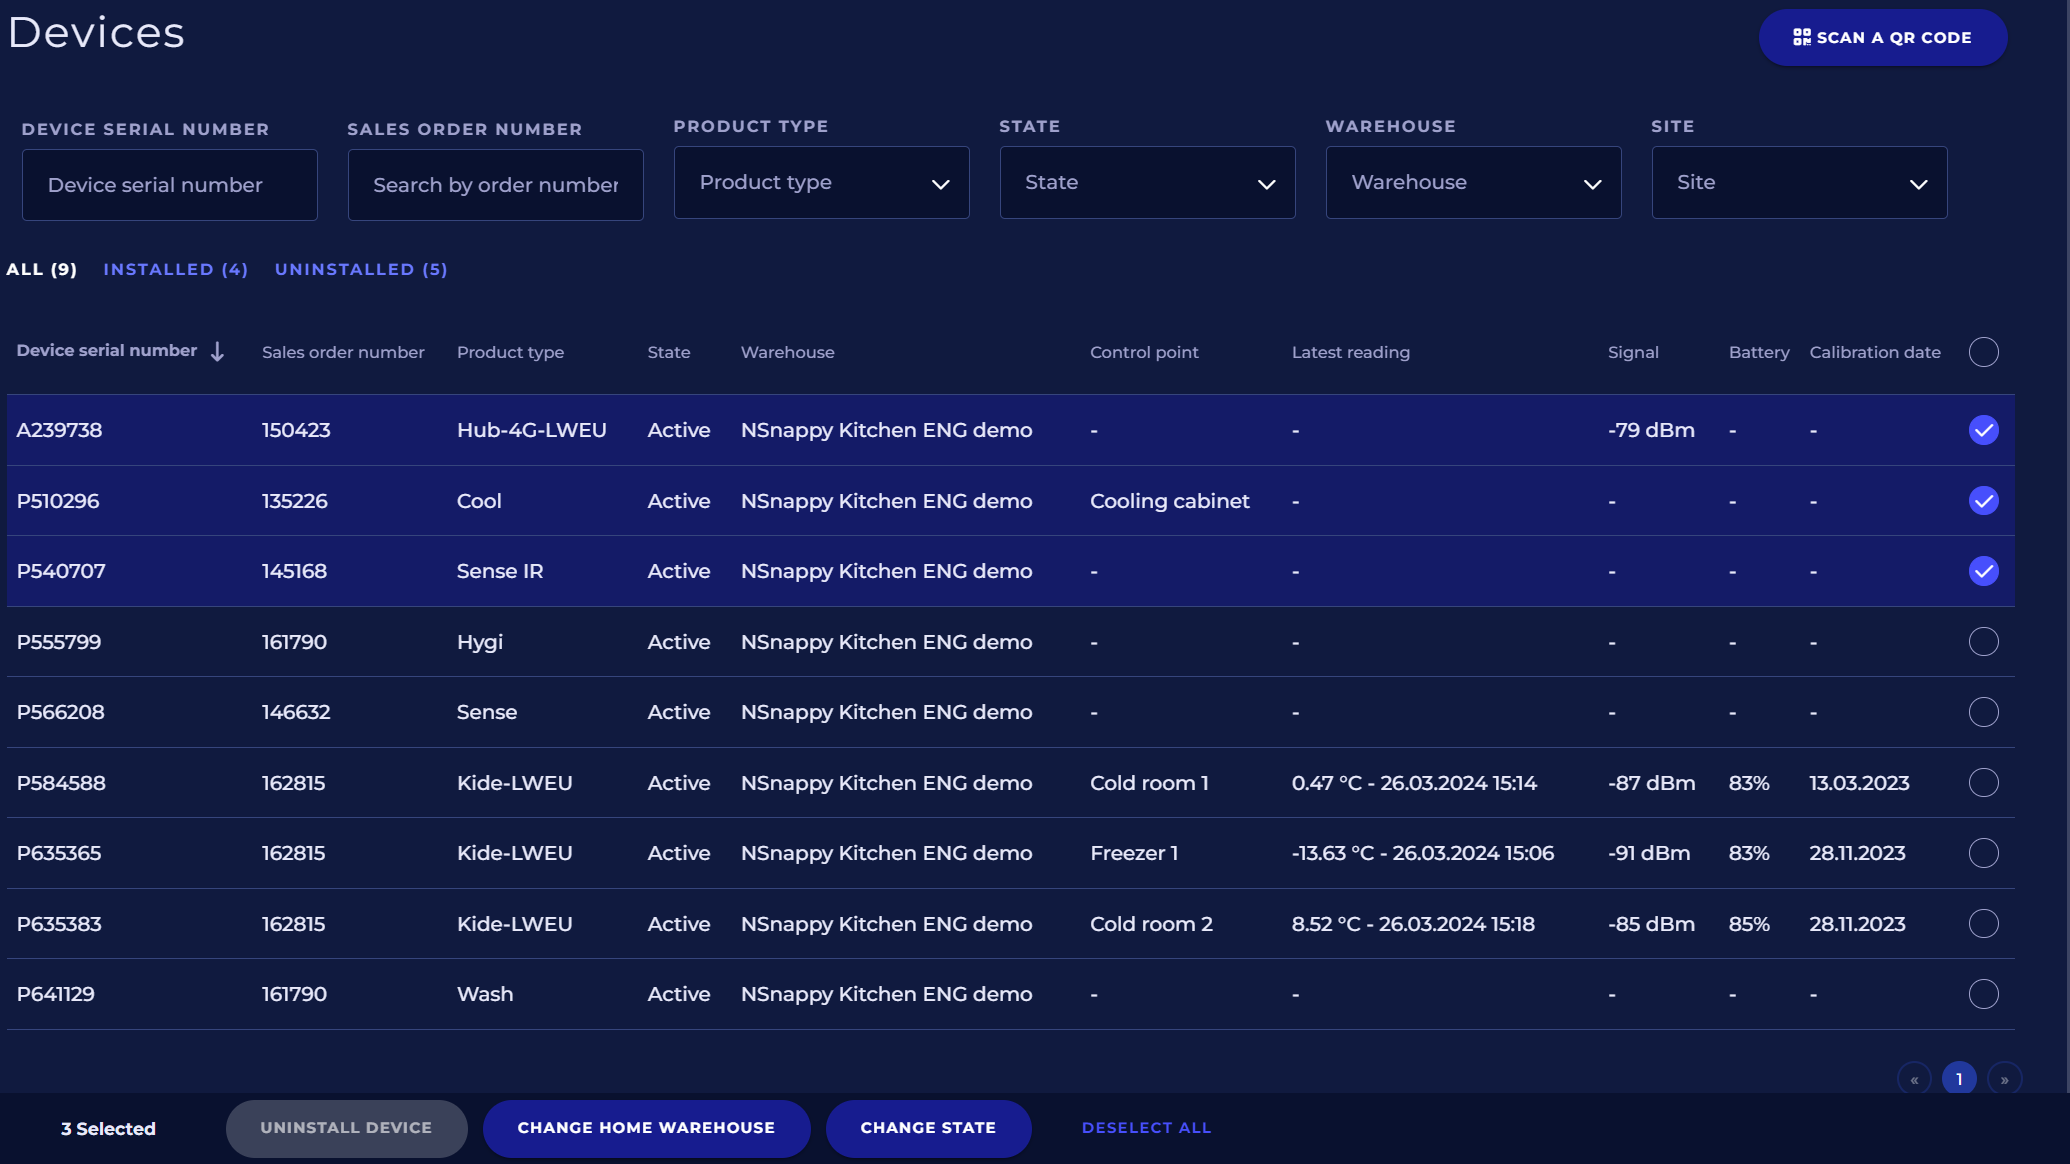The height and width of the screenshot is (1164, 2070).
Task: Go to next page arrow
Action: tap(2004, 1079)
